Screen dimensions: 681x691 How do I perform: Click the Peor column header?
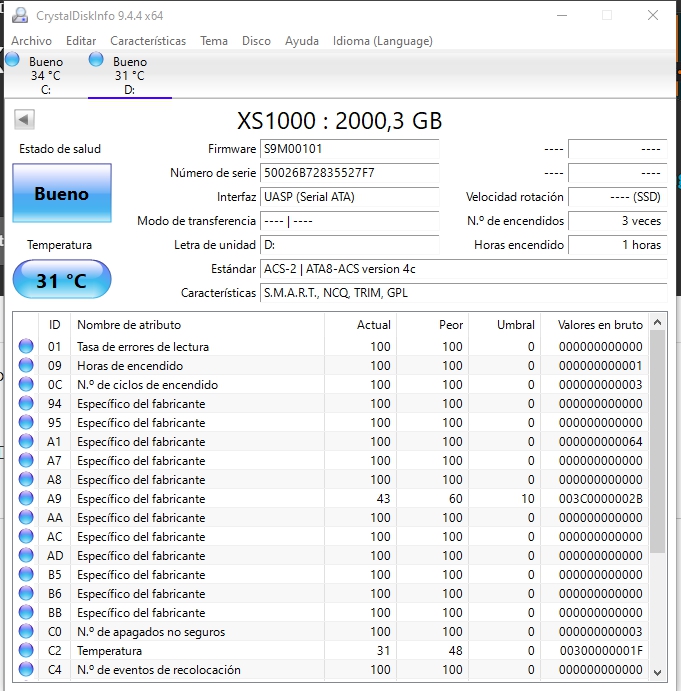[432, 325]
